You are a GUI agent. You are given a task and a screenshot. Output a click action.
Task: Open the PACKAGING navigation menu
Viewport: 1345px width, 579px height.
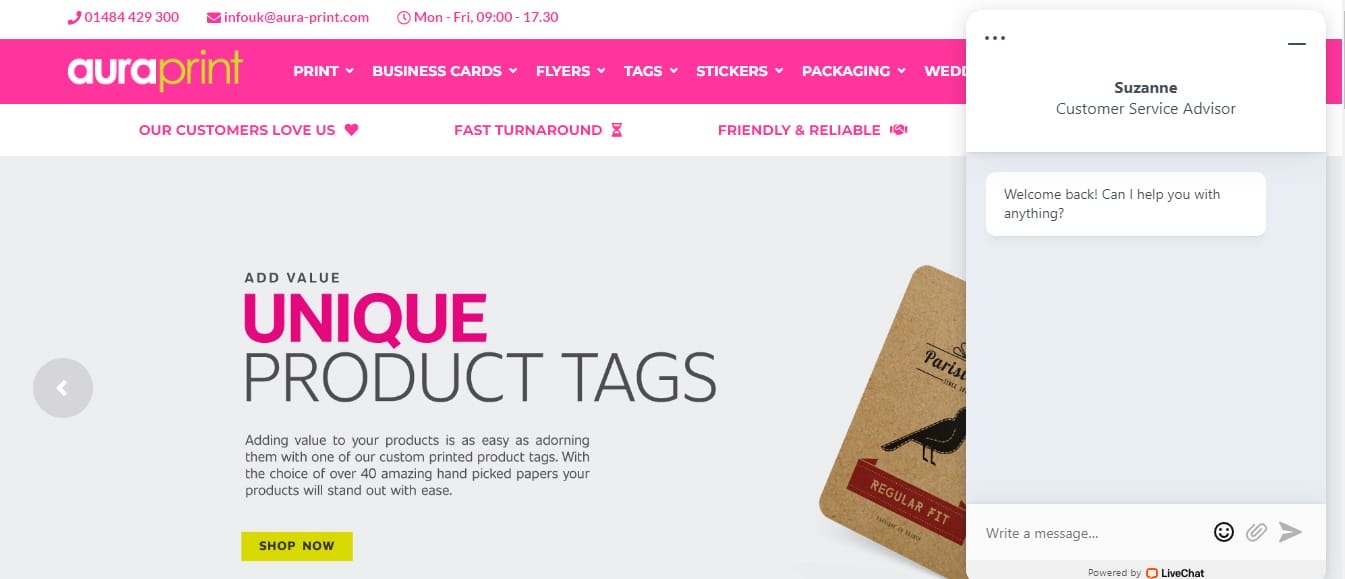coord(854,71)
